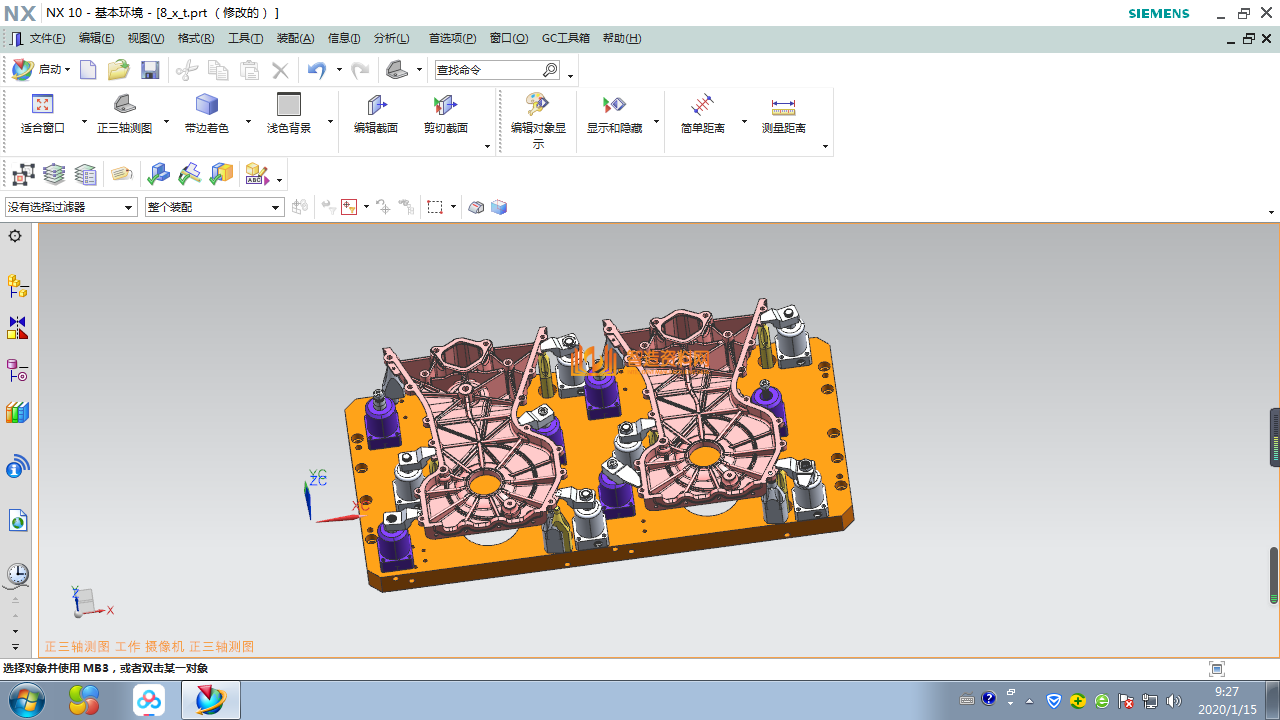1280x720 pixels.
Task: Select the Trimetric view (正三轴测图) icon
Action: pyautogui.click(x=124, y=105)
